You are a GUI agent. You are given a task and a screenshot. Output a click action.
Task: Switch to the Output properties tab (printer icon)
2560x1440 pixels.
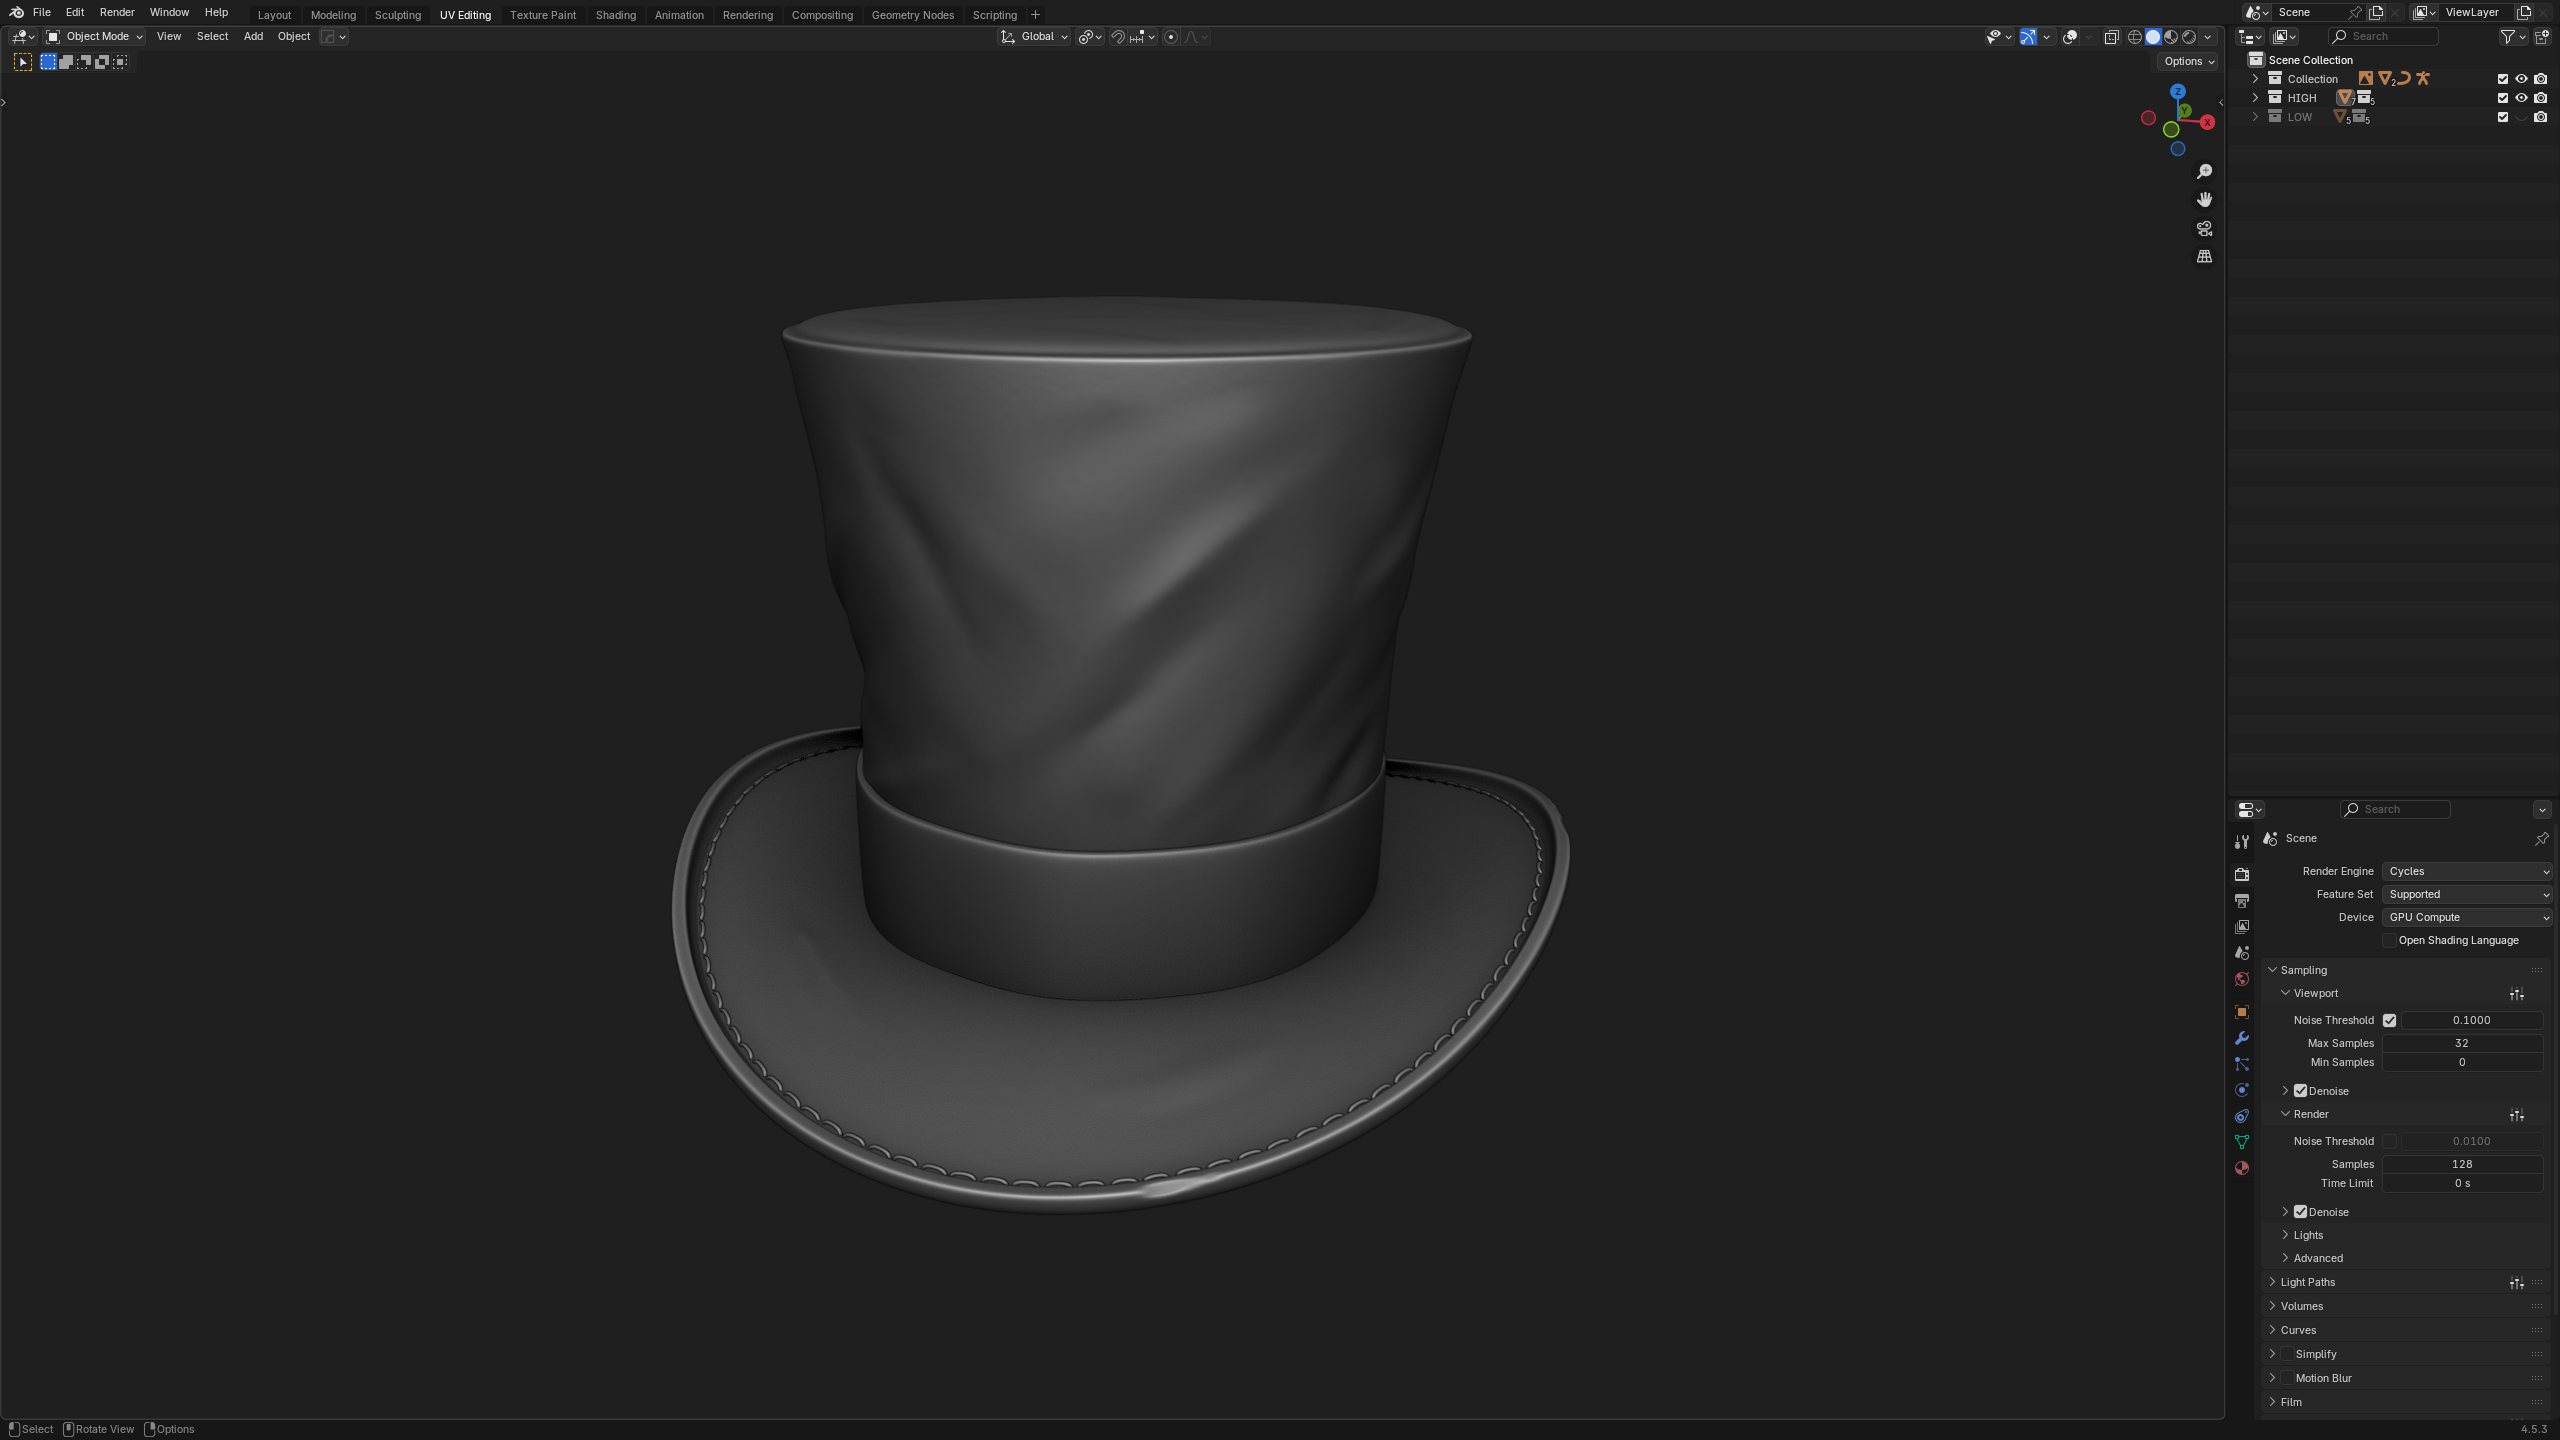(2242, 901)
